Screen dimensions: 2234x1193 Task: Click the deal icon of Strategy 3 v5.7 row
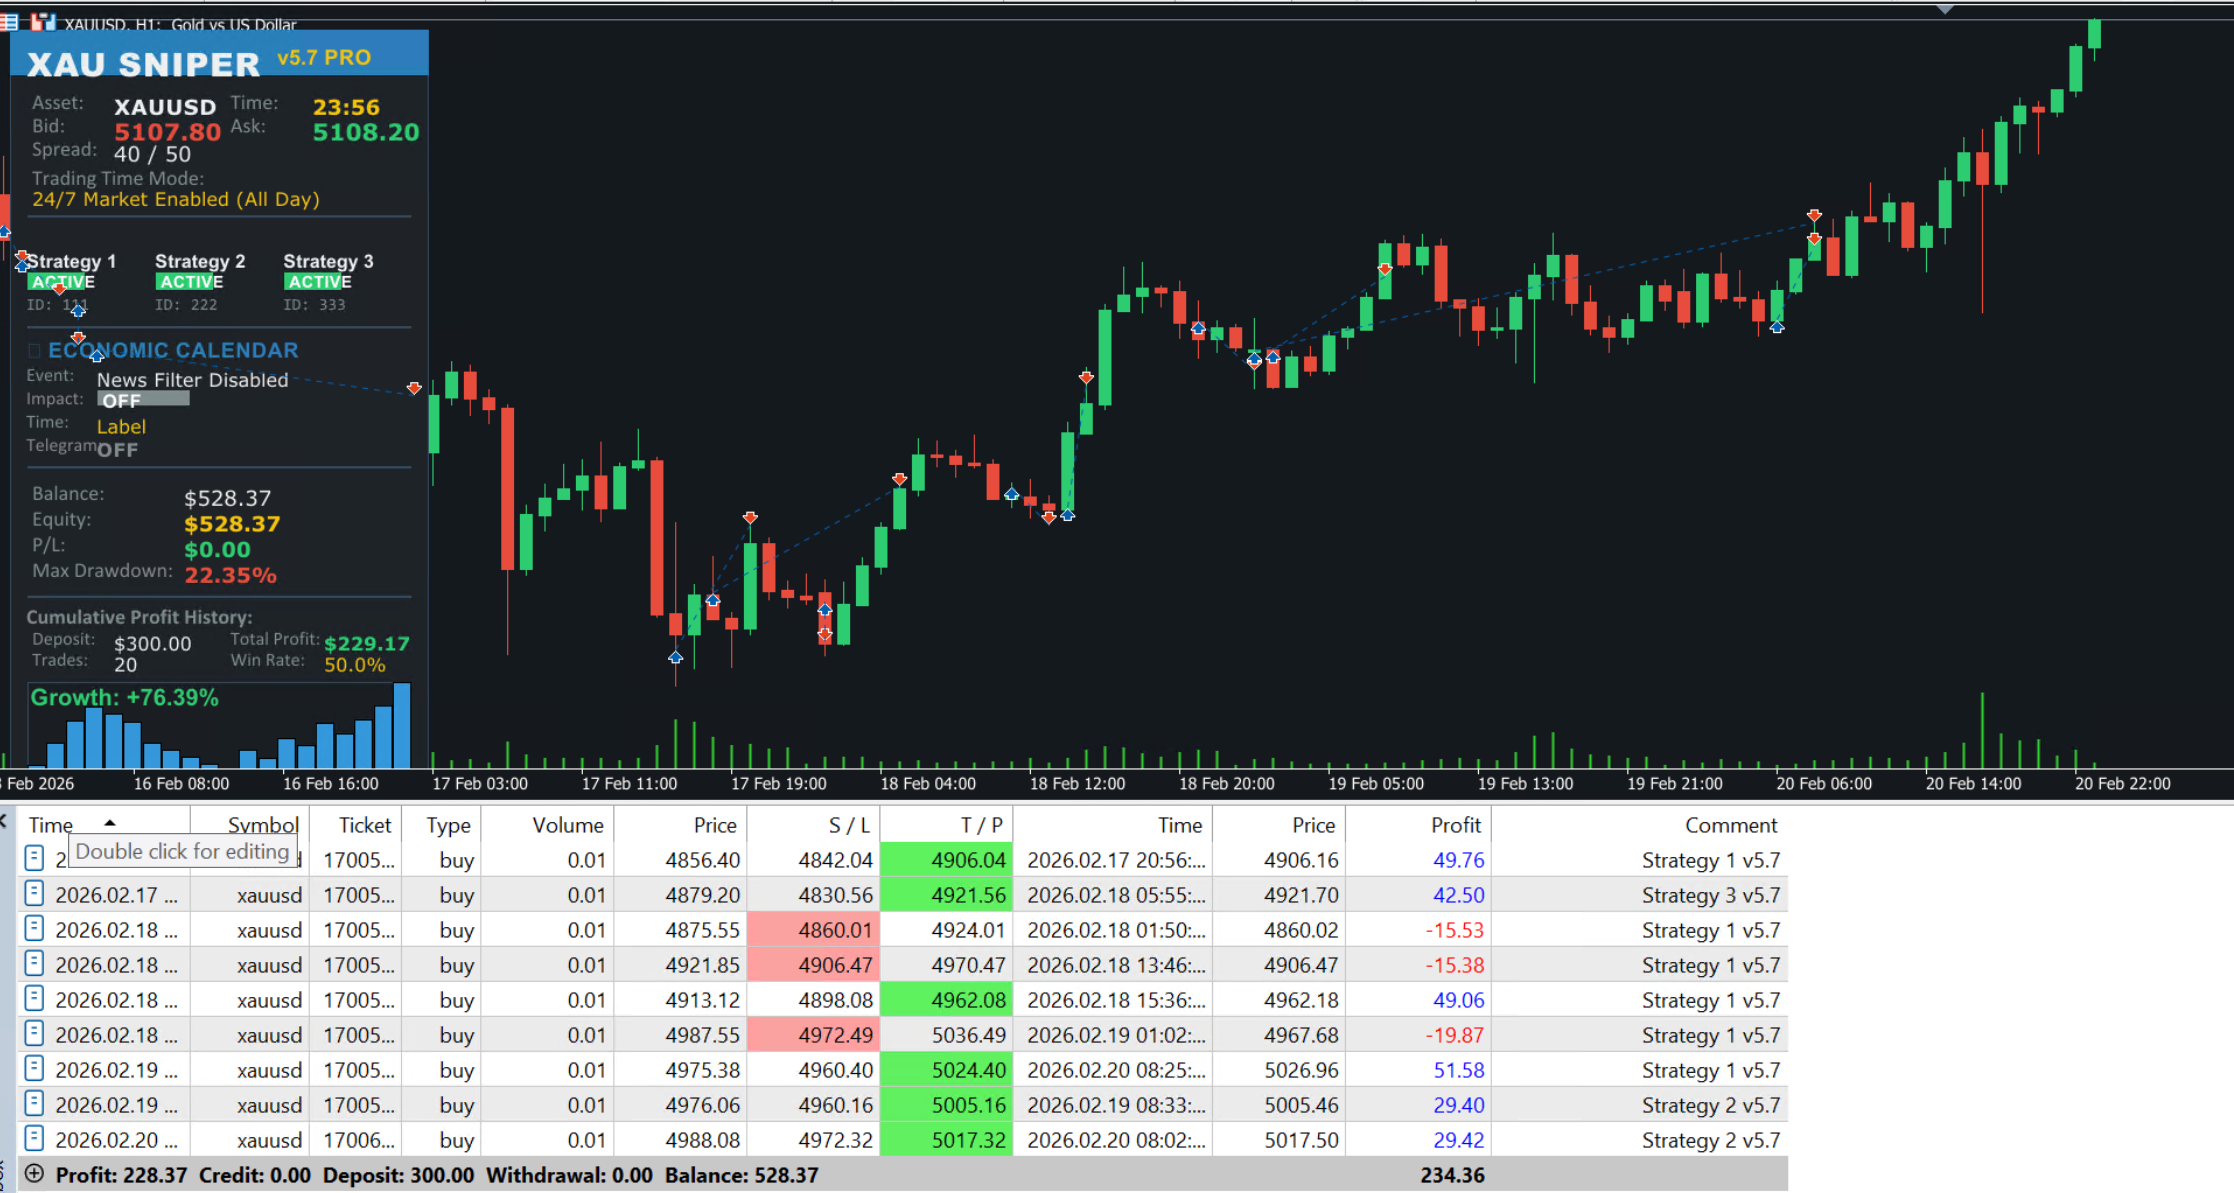click(34, 894)
